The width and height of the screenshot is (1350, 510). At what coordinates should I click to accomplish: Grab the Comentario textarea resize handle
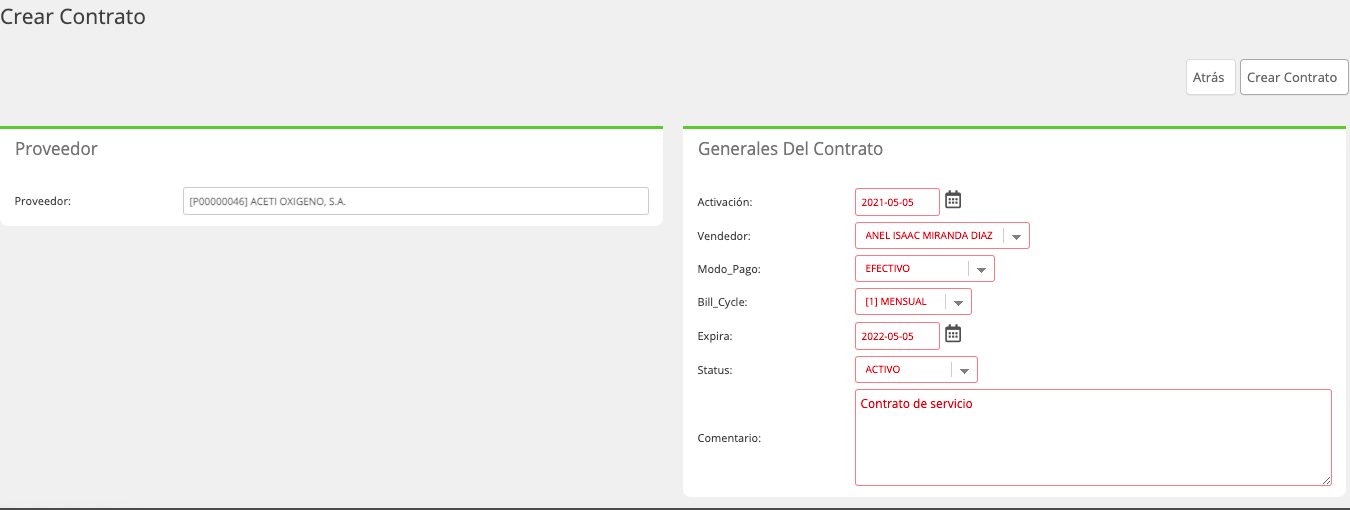1325,480
